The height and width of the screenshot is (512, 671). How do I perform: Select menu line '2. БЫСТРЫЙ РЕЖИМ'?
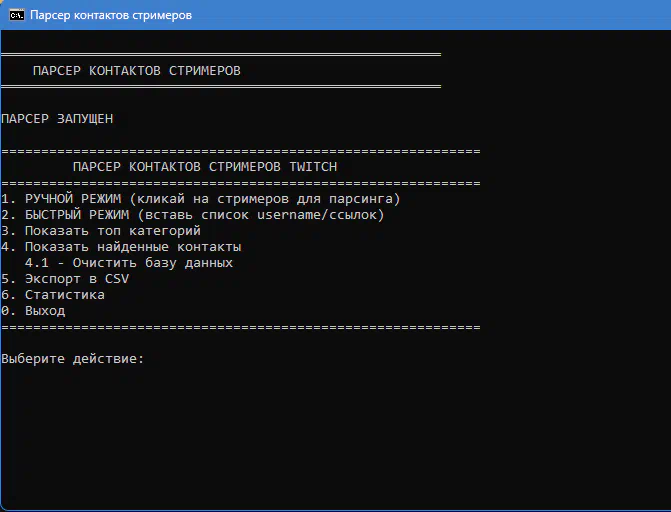[x=68, y=215]
